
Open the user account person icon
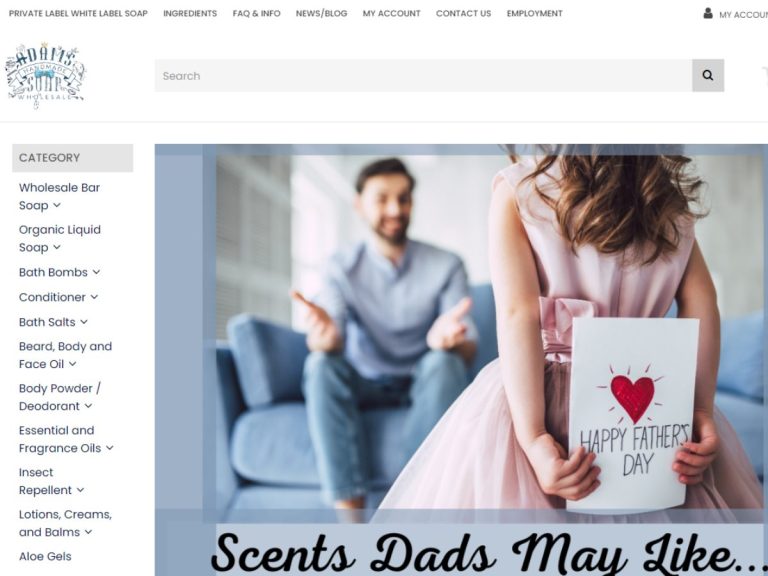708,14
